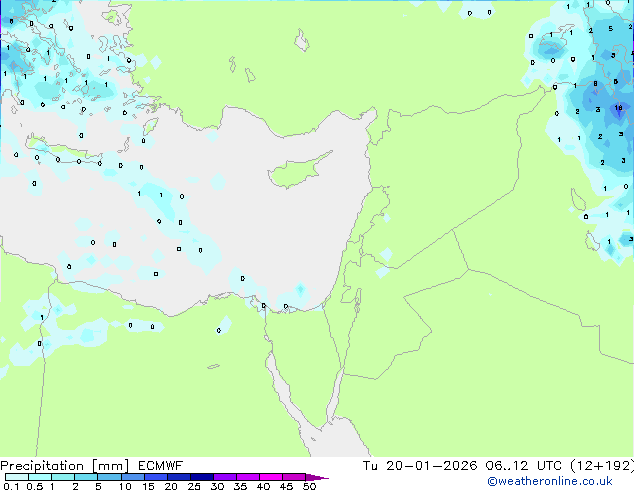Viewport: 634px width, 490px height.
Task: Click the 5–10 mm legend color swatch
Action: point(109,477)
